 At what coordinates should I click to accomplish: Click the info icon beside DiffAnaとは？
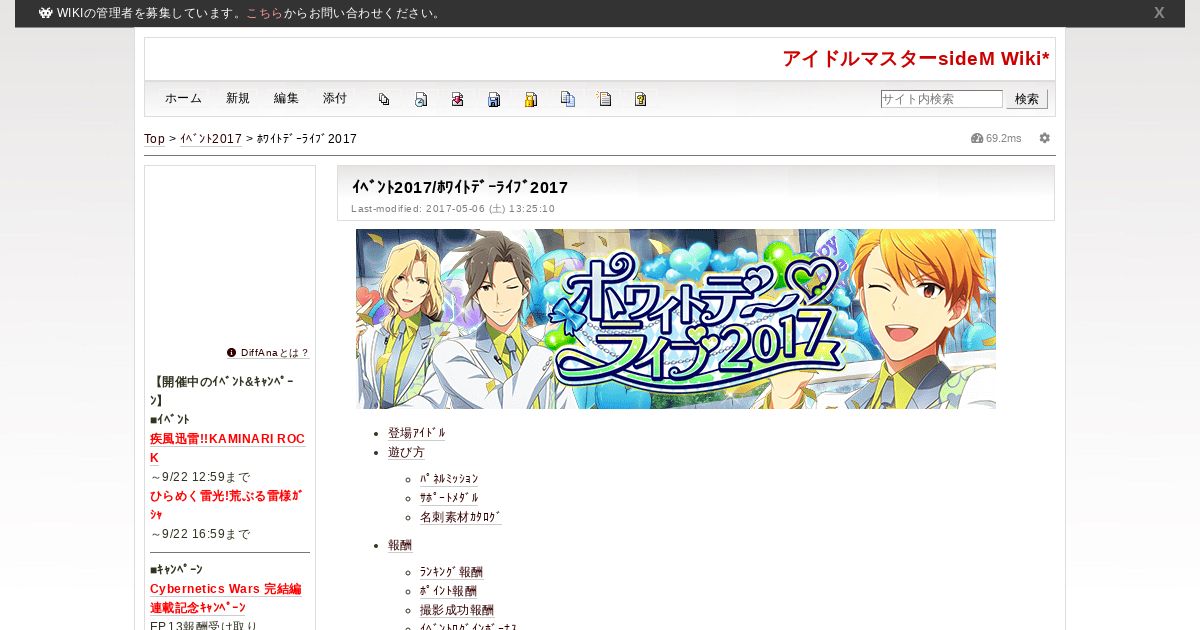coord(232,353)
